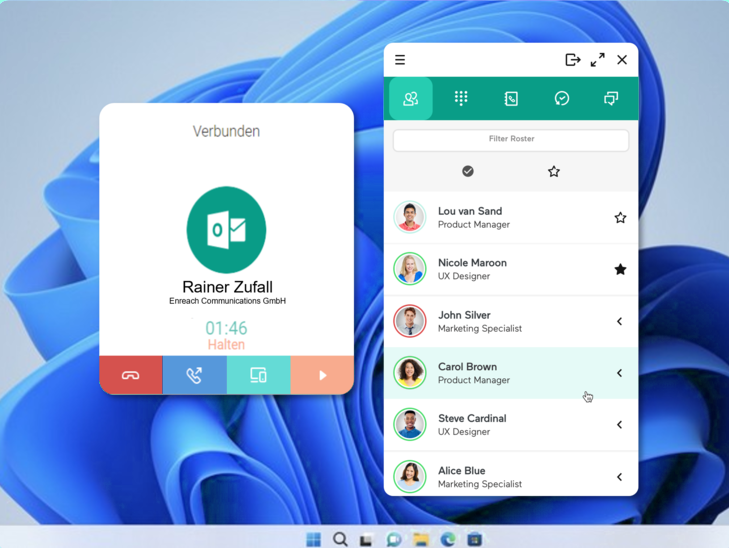Open the call history tab

pos(562,99)
